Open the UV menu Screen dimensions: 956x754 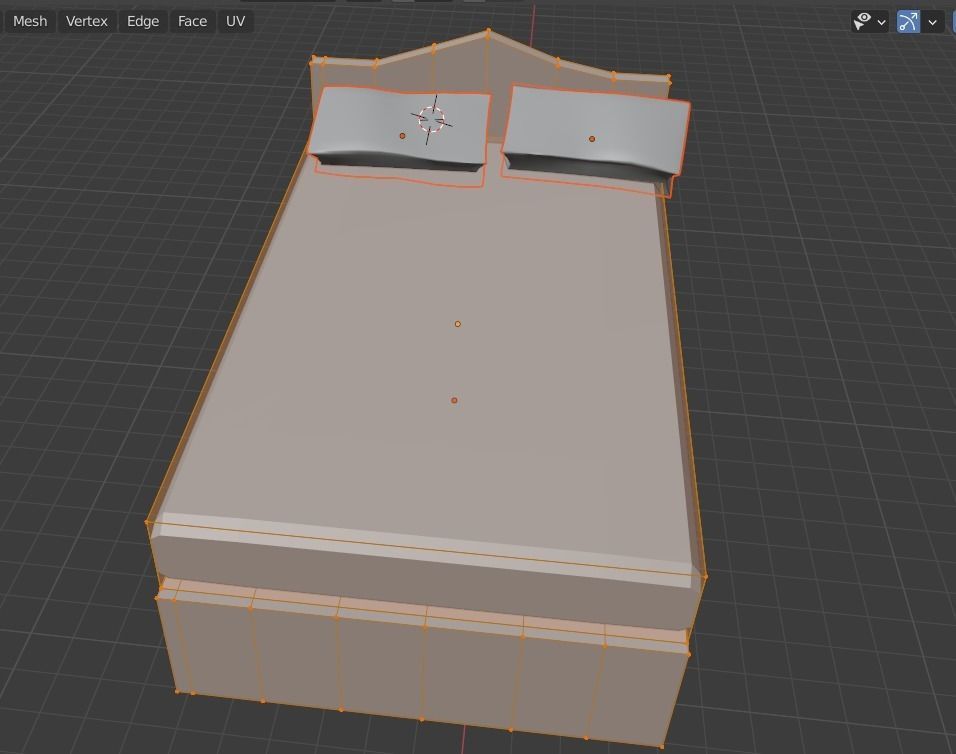tap(235, 21)
